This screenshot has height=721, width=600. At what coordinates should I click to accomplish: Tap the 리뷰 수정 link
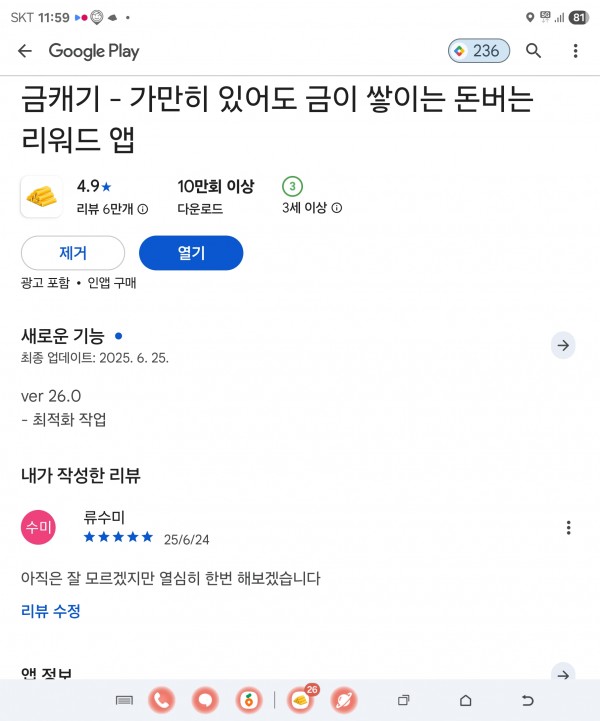51,611
